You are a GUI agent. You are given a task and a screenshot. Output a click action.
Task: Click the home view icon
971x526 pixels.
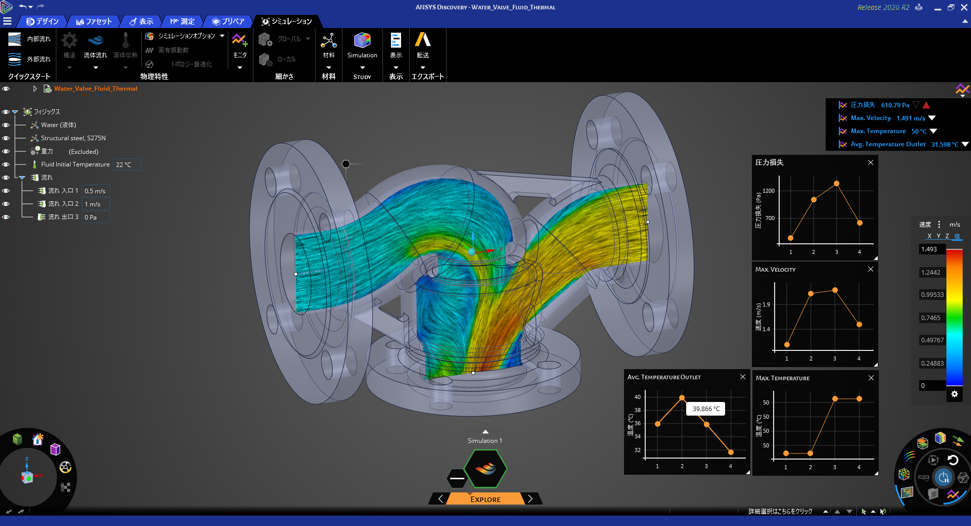click(38, 439)
